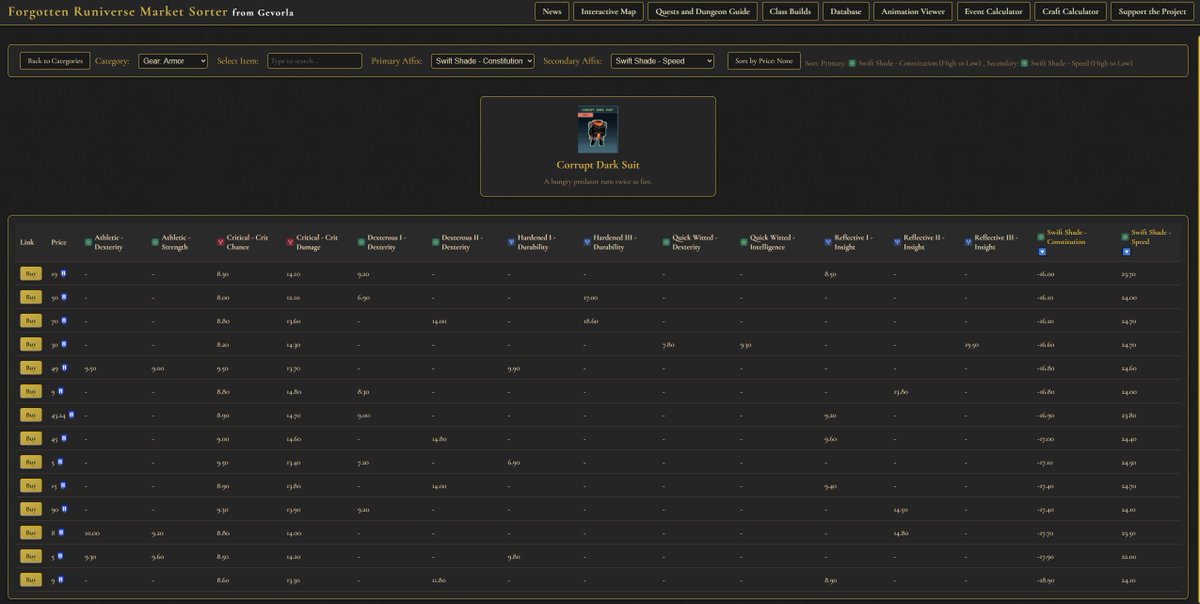Click the blue Hardened III - Durability icon
The height and width of the screenshot is (604, 1200).
(x=587, y=242)
